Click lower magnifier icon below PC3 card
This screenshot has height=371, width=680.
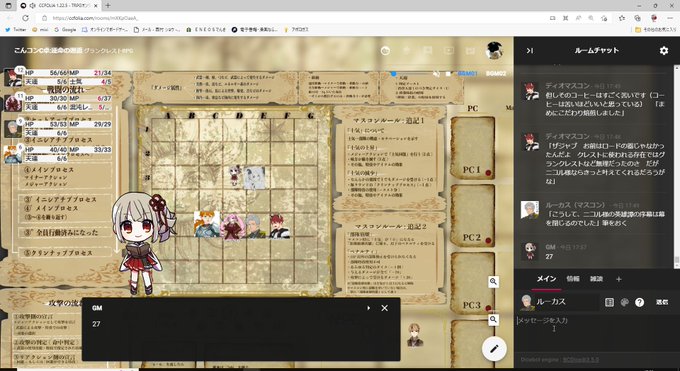(493, 320)
